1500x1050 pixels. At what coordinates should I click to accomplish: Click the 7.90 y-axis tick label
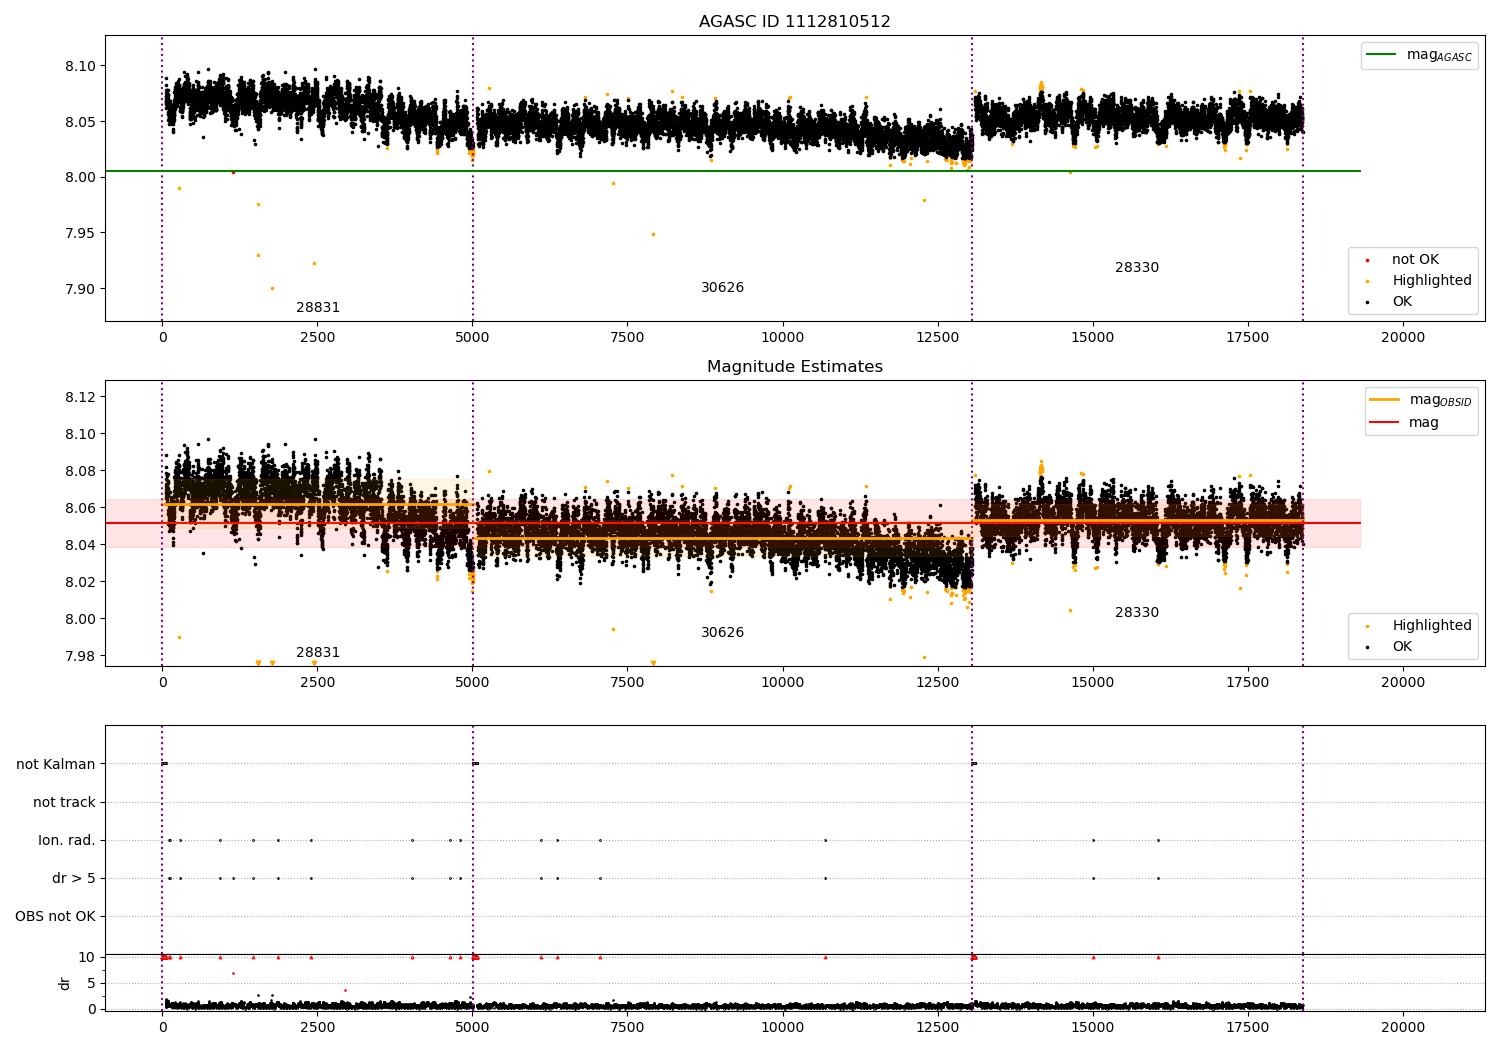pos(79,289)
